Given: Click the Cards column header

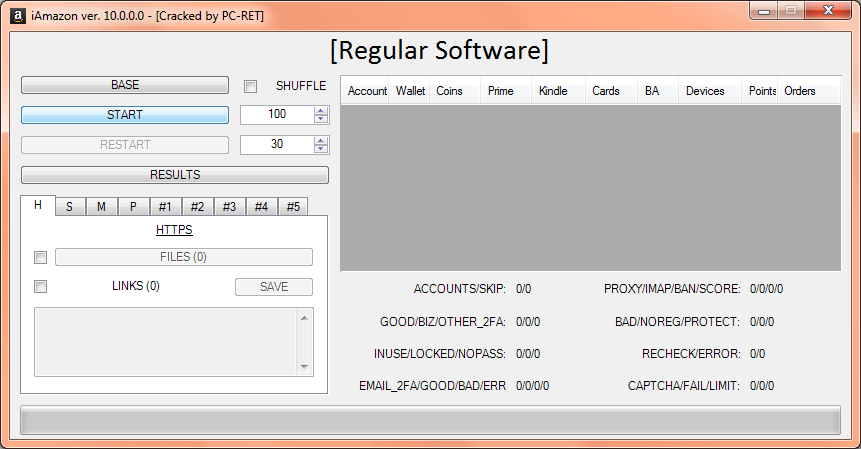Looking at the screenshot, I should tap(611, 91).
